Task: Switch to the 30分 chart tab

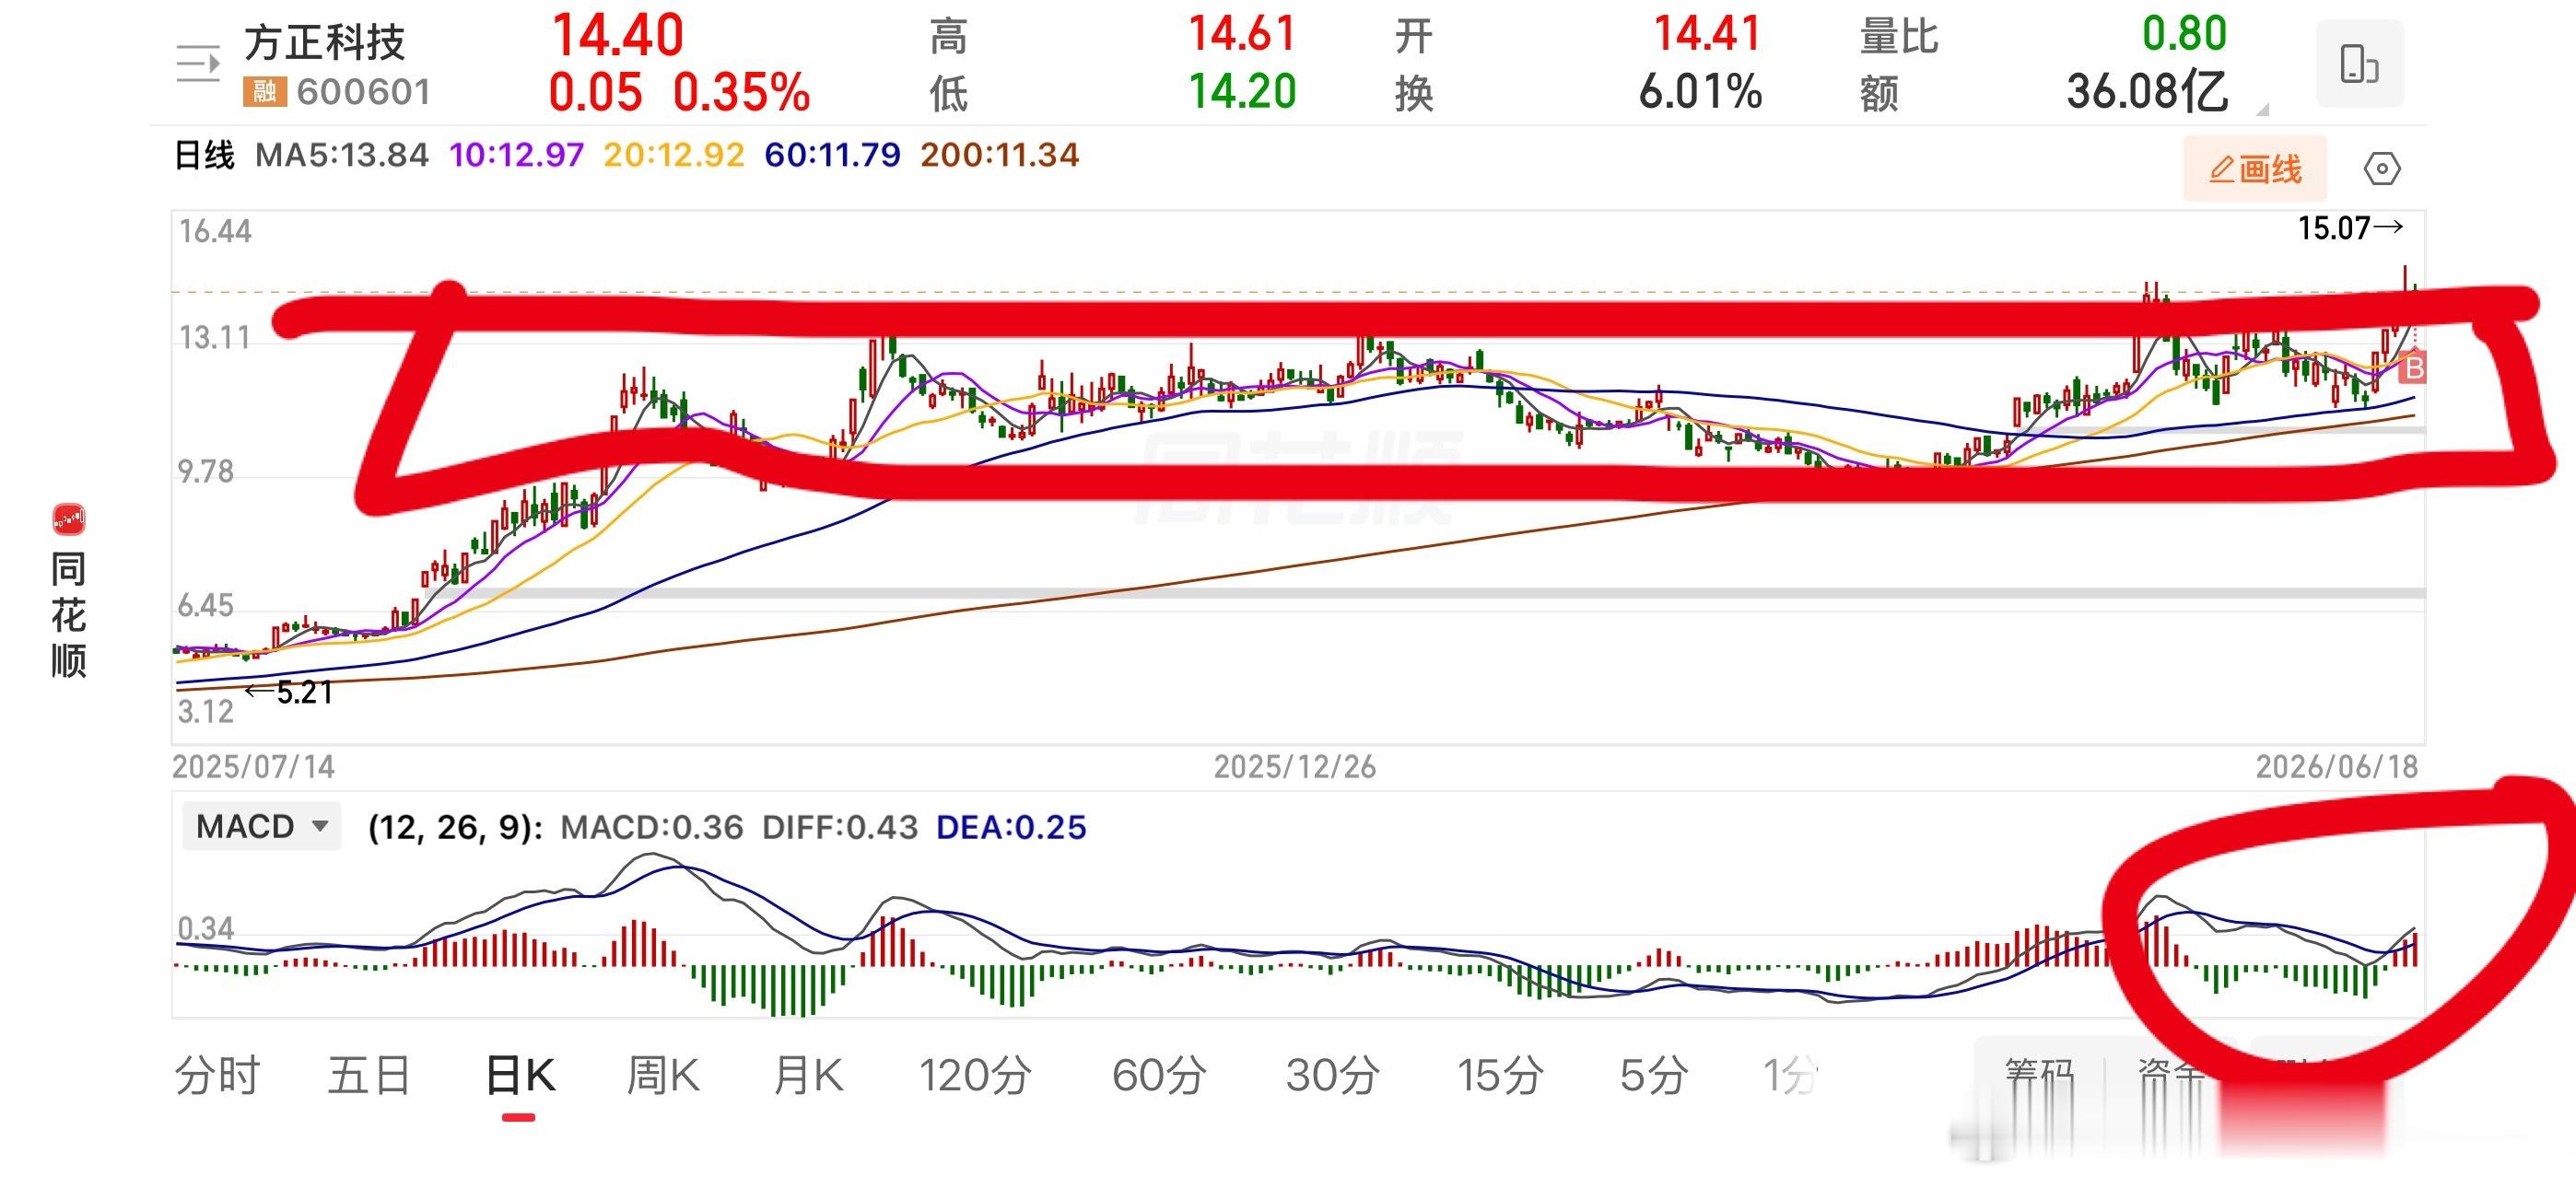Action: tap(1333, 1076)
